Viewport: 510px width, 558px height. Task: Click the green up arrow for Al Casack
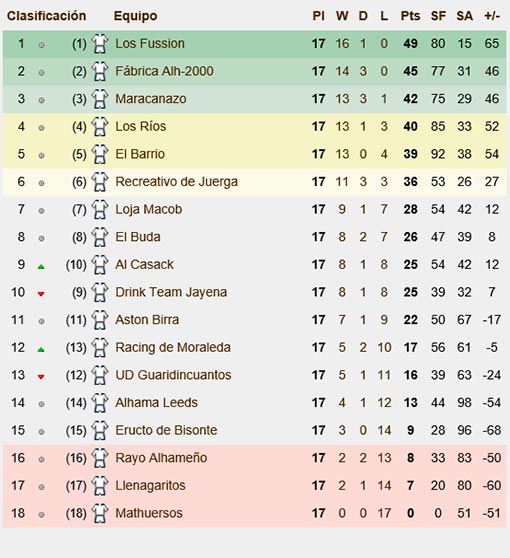coord(41,267)
